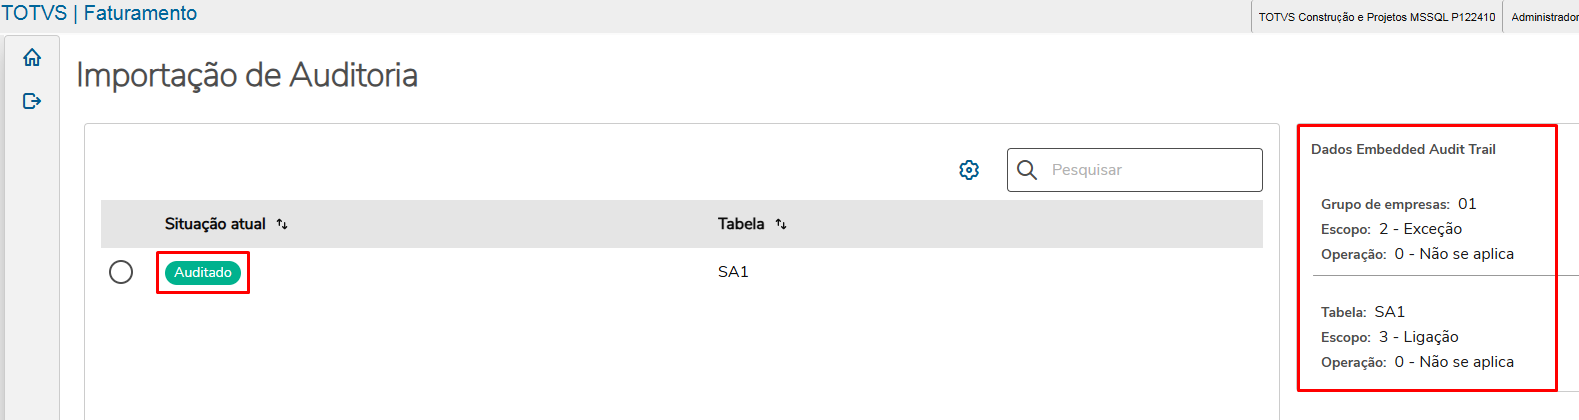1579x420 pixels.
Task: Select Grupo de empresas value 01
Action: pyautogui.click(x=1467, y=204)
